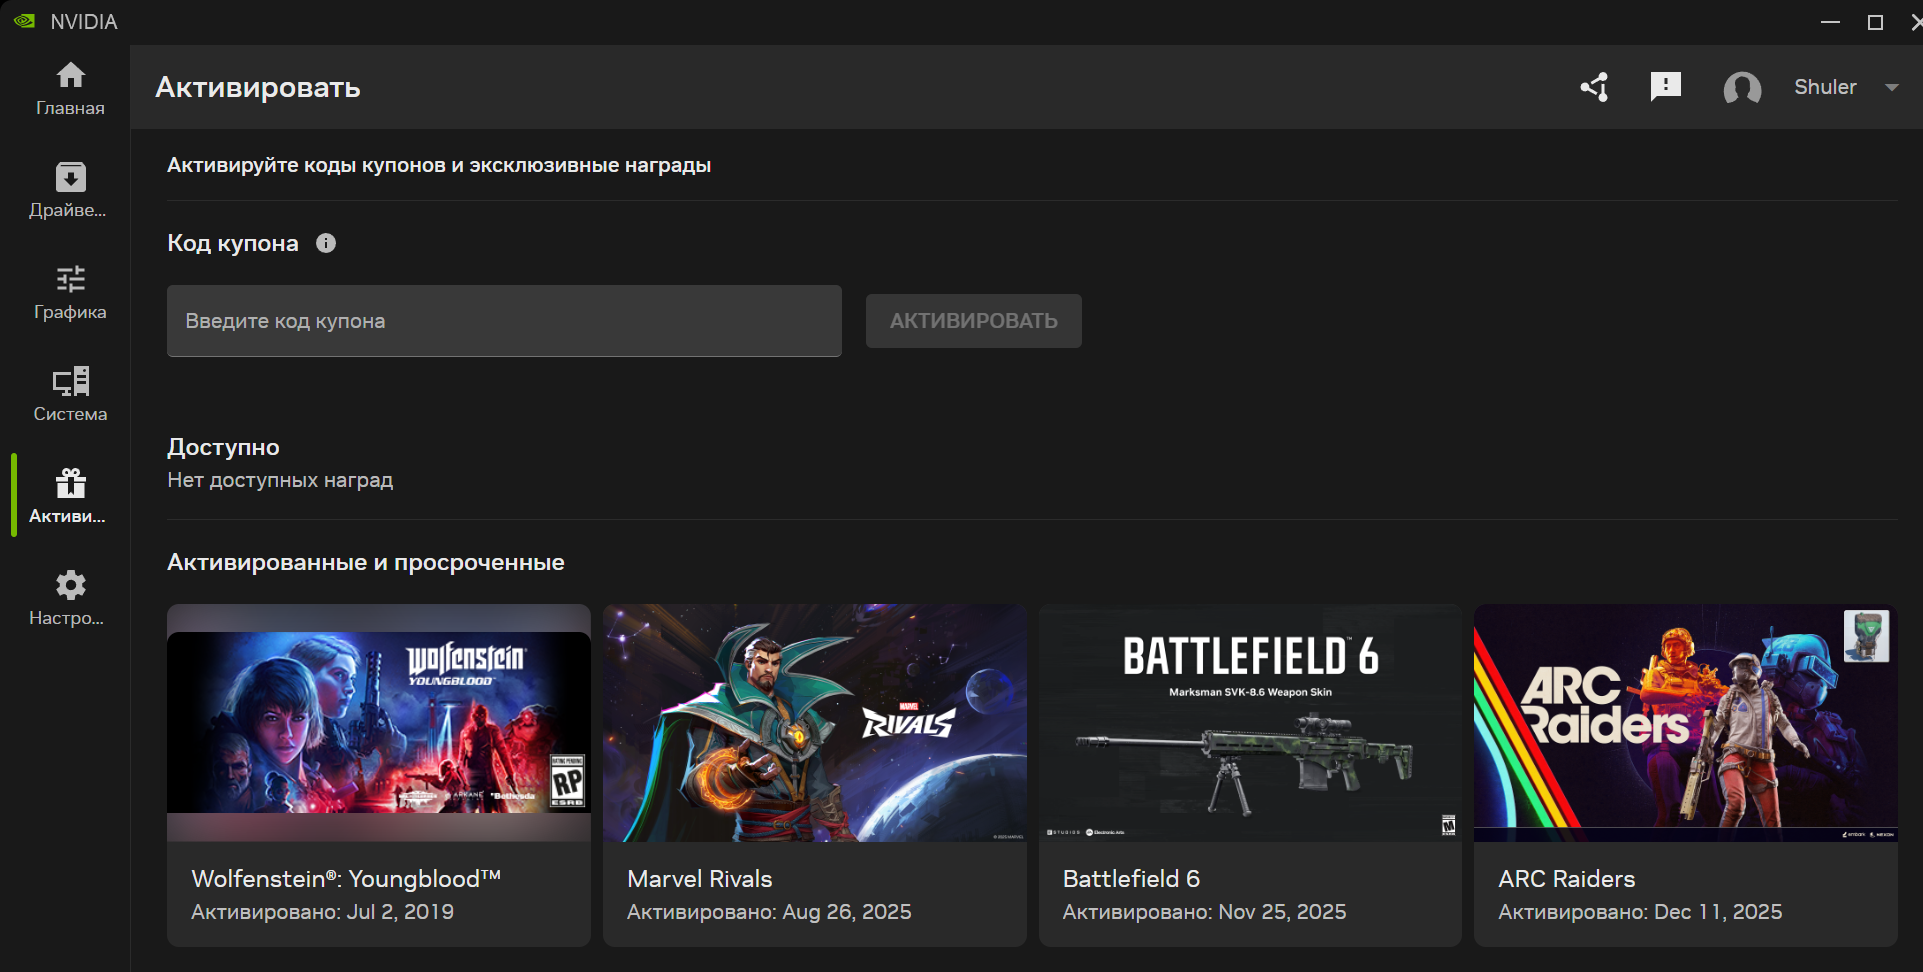The height and width of the screenshot is (972, 1923).
Task: Minimize the NVIDIA window
Action: [x=1830, y=21]
